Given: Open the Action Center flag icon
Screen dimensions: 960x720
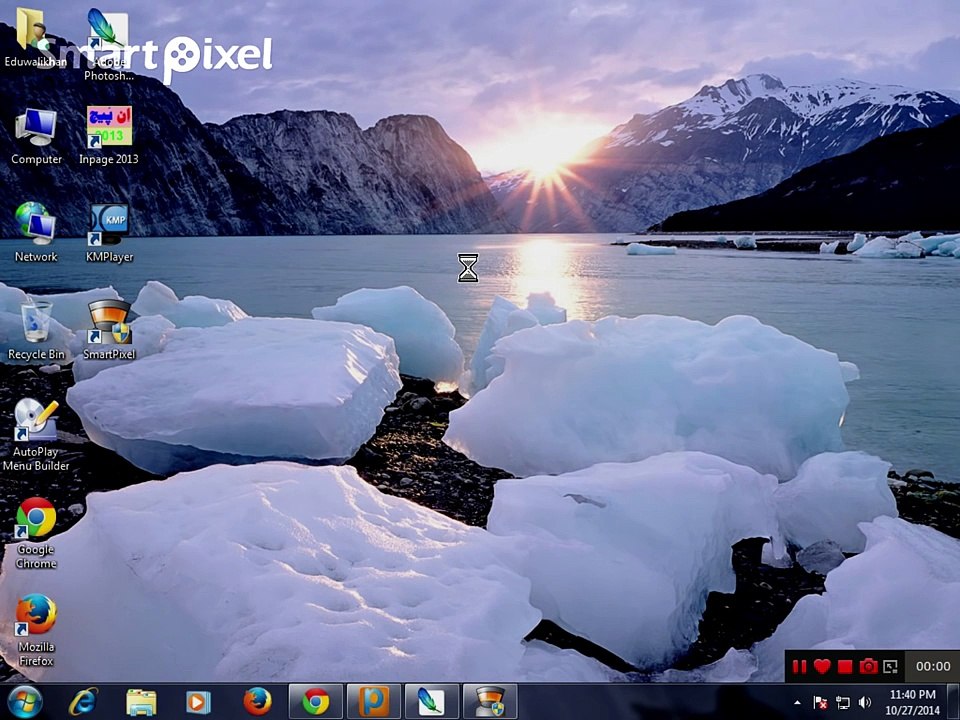Looking at the screenshot, I should 820,703.
